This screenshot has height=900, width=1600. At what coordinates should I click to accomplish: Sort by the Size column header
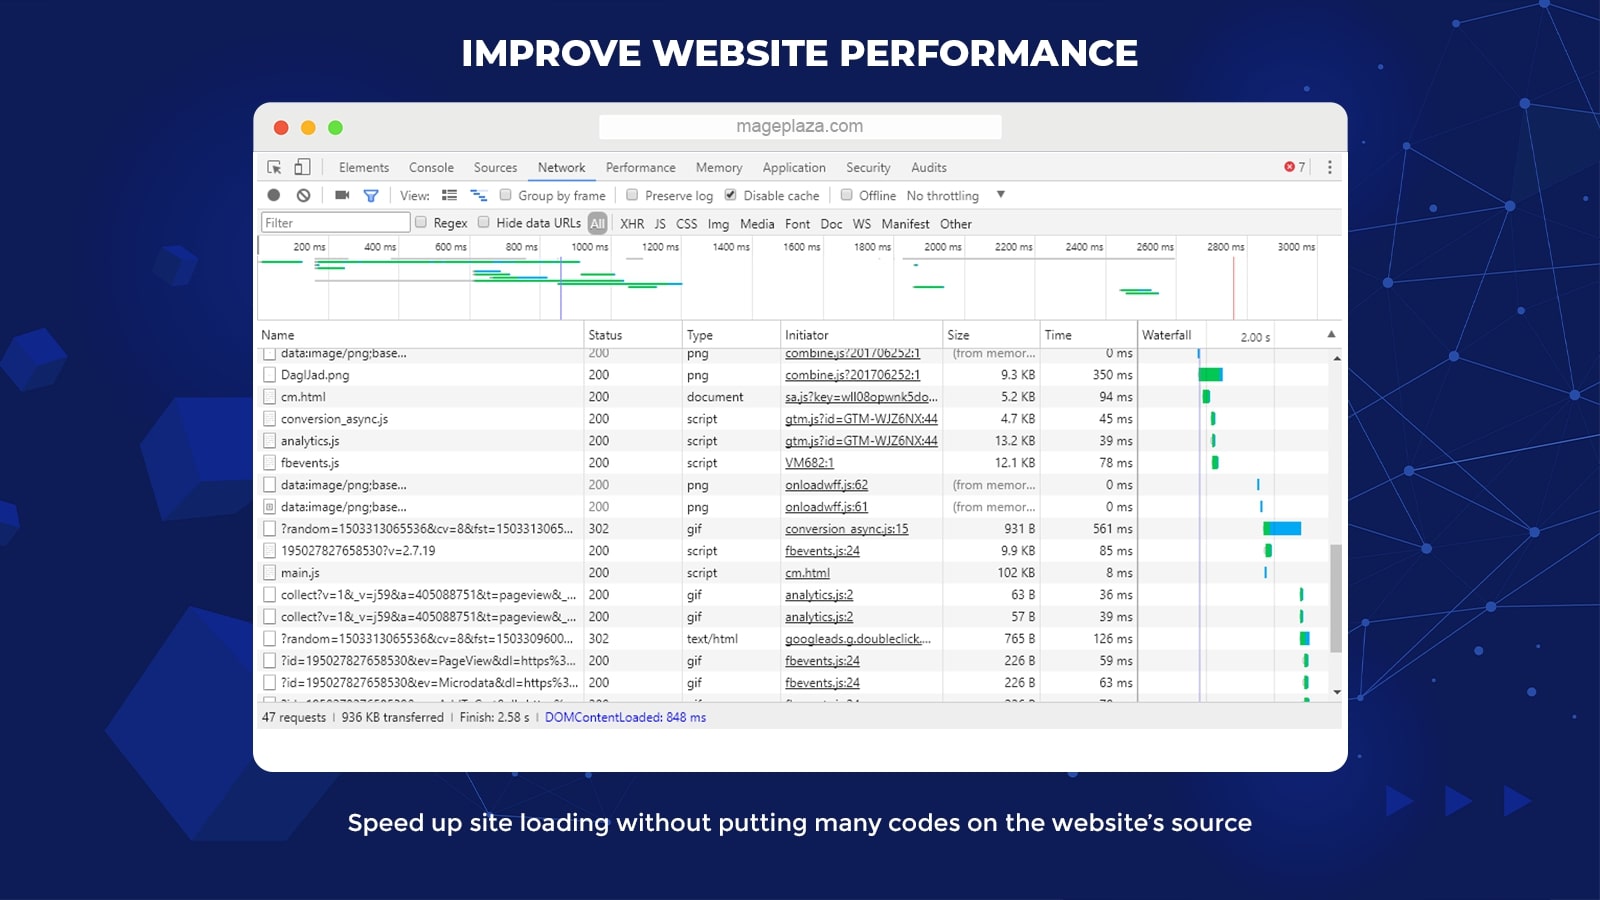pyautogui.click(x=990, y=335)
